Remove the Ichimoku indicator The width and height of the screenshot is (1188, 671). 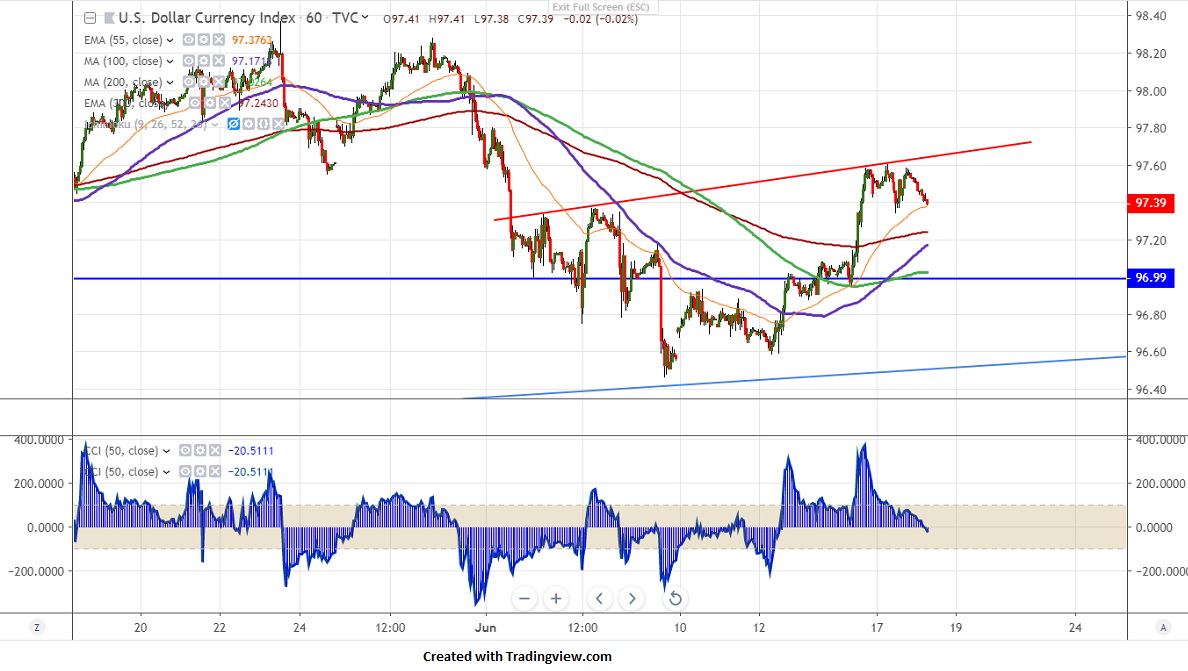277,124
